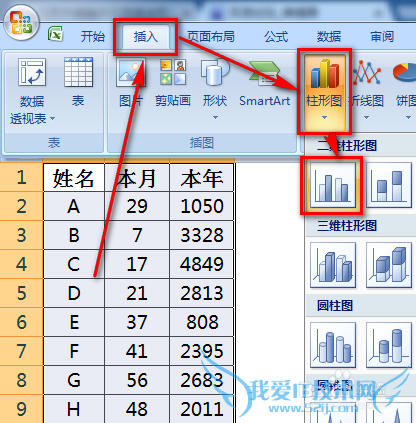The height and width of the screenshot is (423, 416).
Task: Click the cell containing 21
Action: click(137, 293)
